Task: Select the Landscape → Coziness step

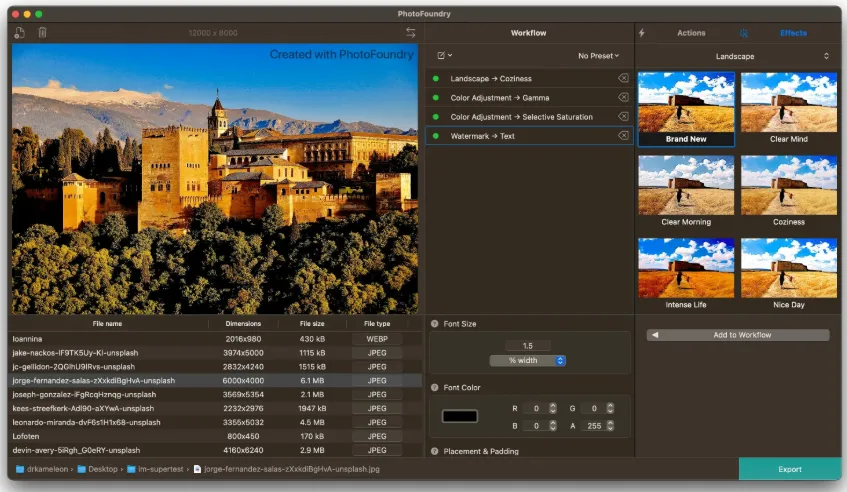Action: tap(529, 78)
